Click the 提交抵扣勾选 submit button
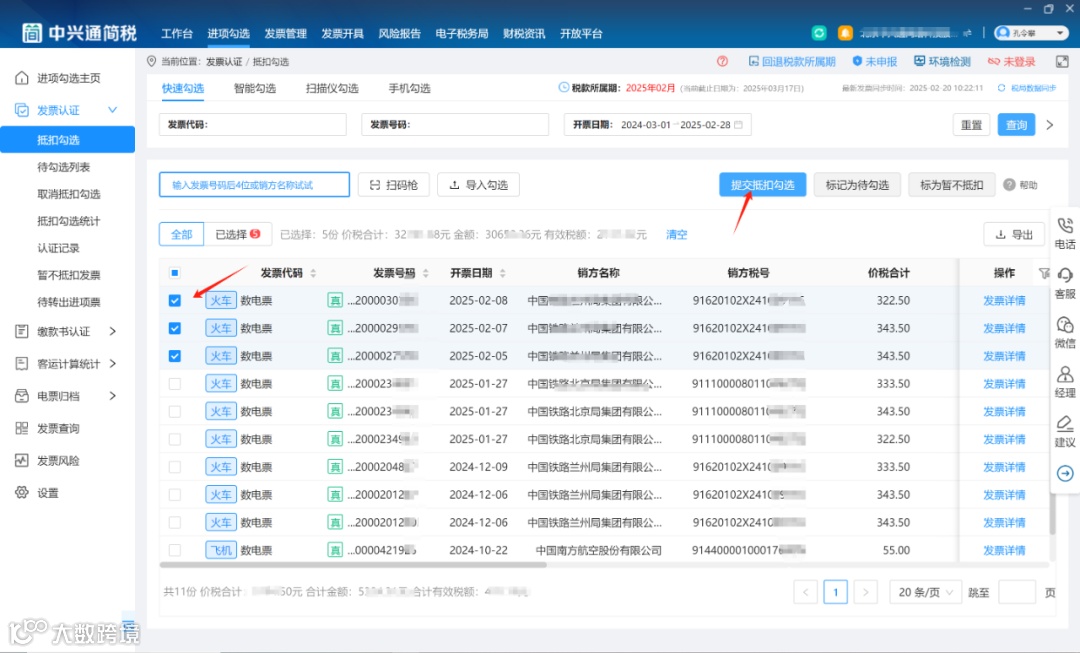The image size is (1080, 653). pyautogui.click(x=762, y=185)
